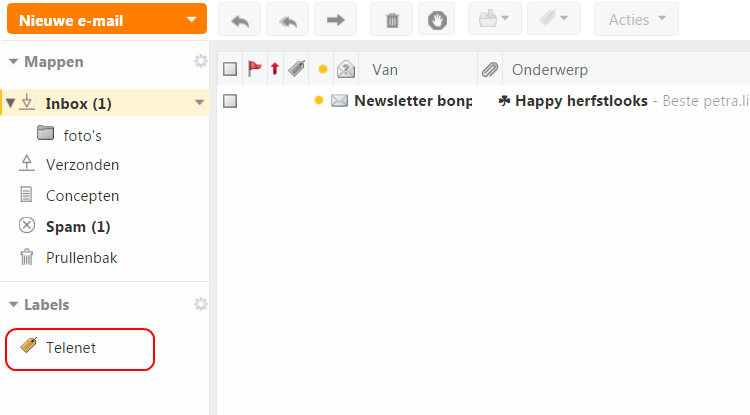Open the Happy herfstlooks email
Image resolution: width=750 pixels, height=415 pixels.
tap(580, 101)
